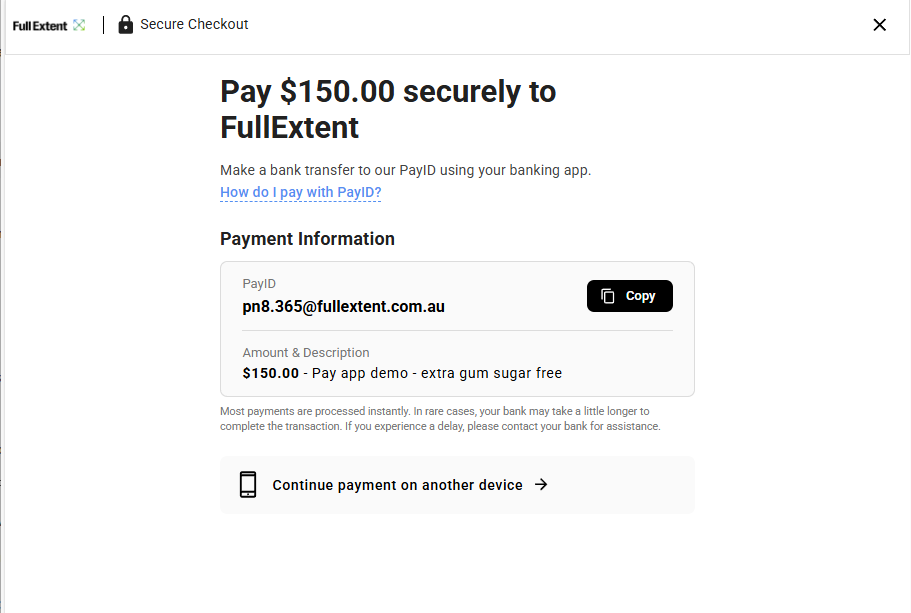This screenshot has width=911, height=613.
Task: Click the padlock icon beside Secure Checkout
Action: click(x=125, y=24)
